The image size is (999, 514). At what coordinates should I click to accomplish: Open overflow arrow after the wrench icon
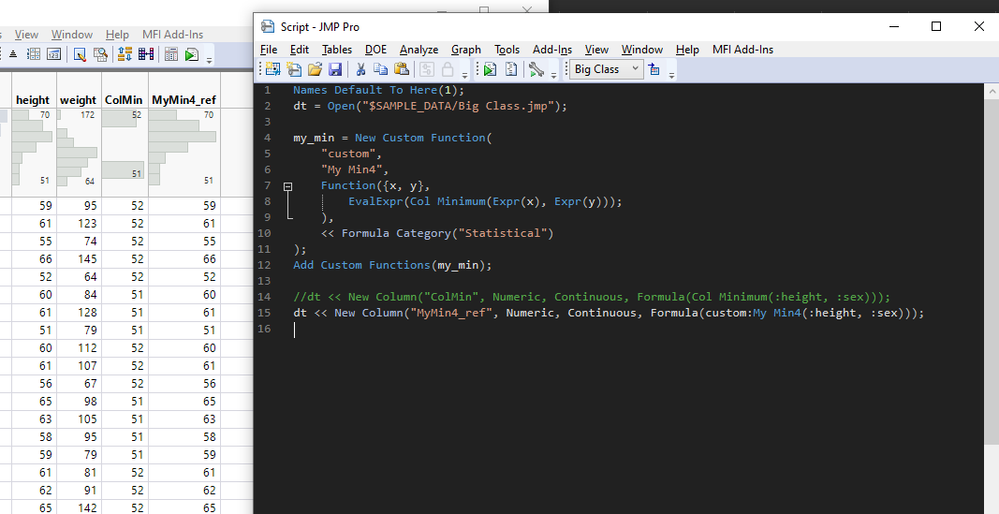[553, 75]
